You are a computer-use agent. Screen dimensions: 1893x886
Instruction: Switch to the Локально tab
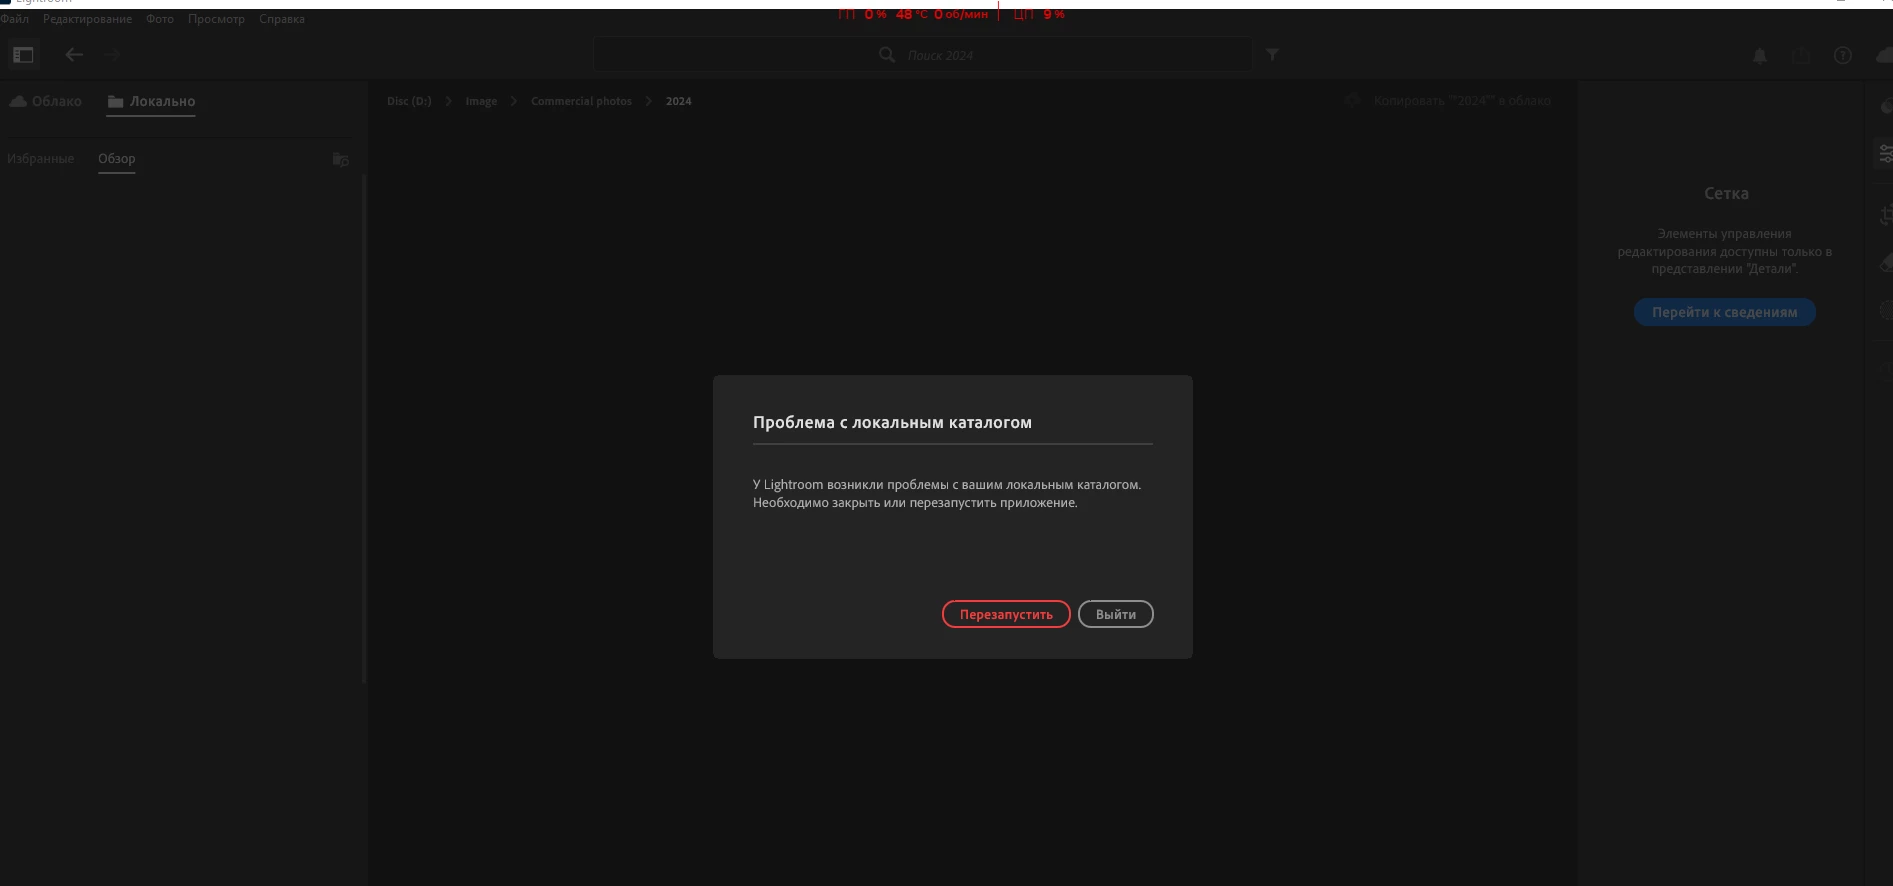click(151, 101)
